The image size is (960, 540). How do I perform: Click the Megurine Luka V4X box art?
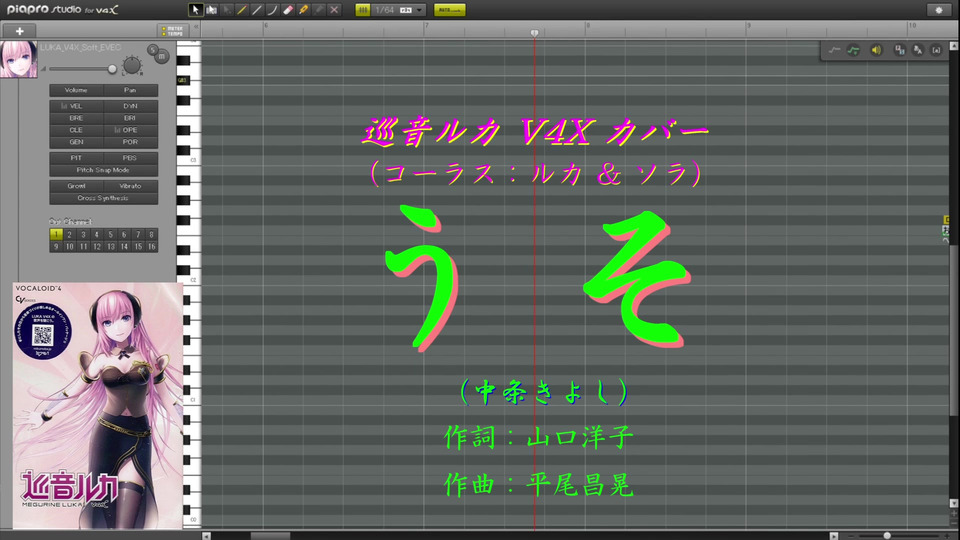tap(98, 405)
